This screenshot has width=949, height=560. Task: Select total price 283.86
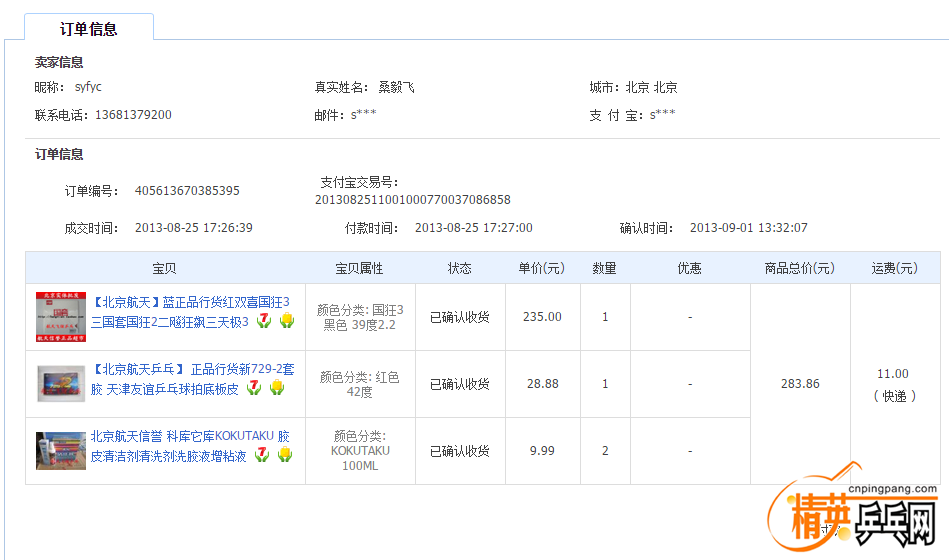pyautogui.click(x=800, y=384)
